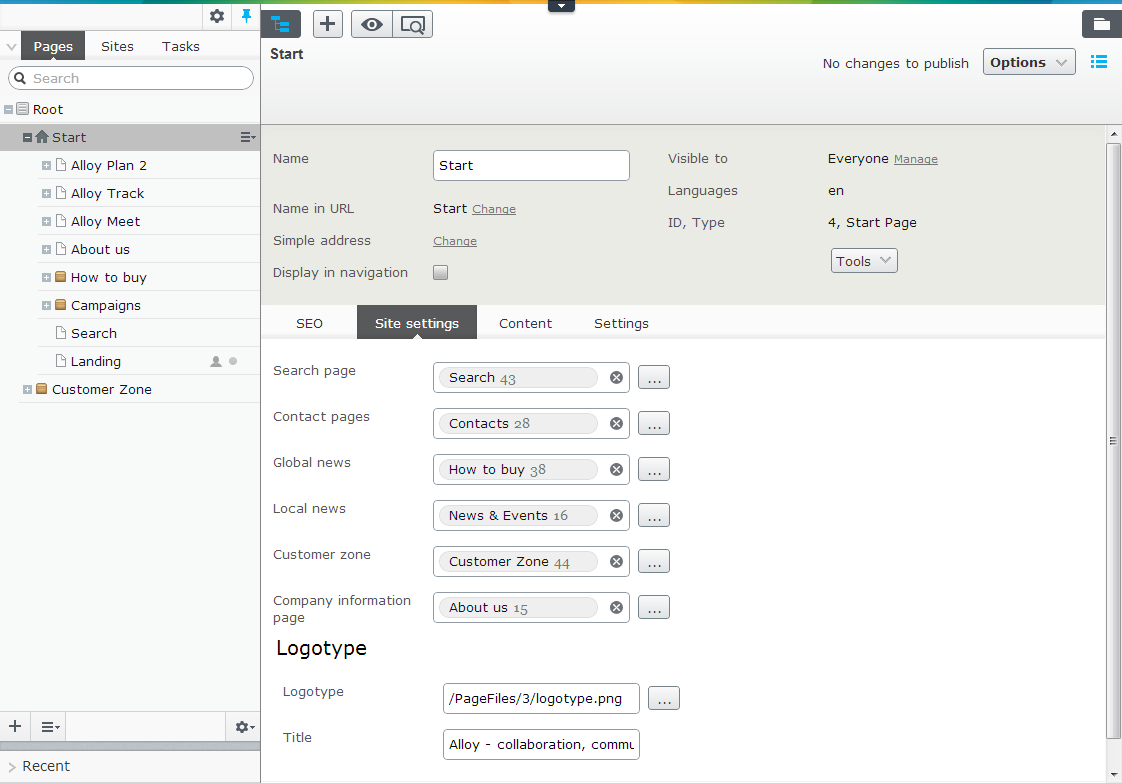The image size is (1122, 783).
Task: Switch to the Sites tab
Action: [117, 46]
